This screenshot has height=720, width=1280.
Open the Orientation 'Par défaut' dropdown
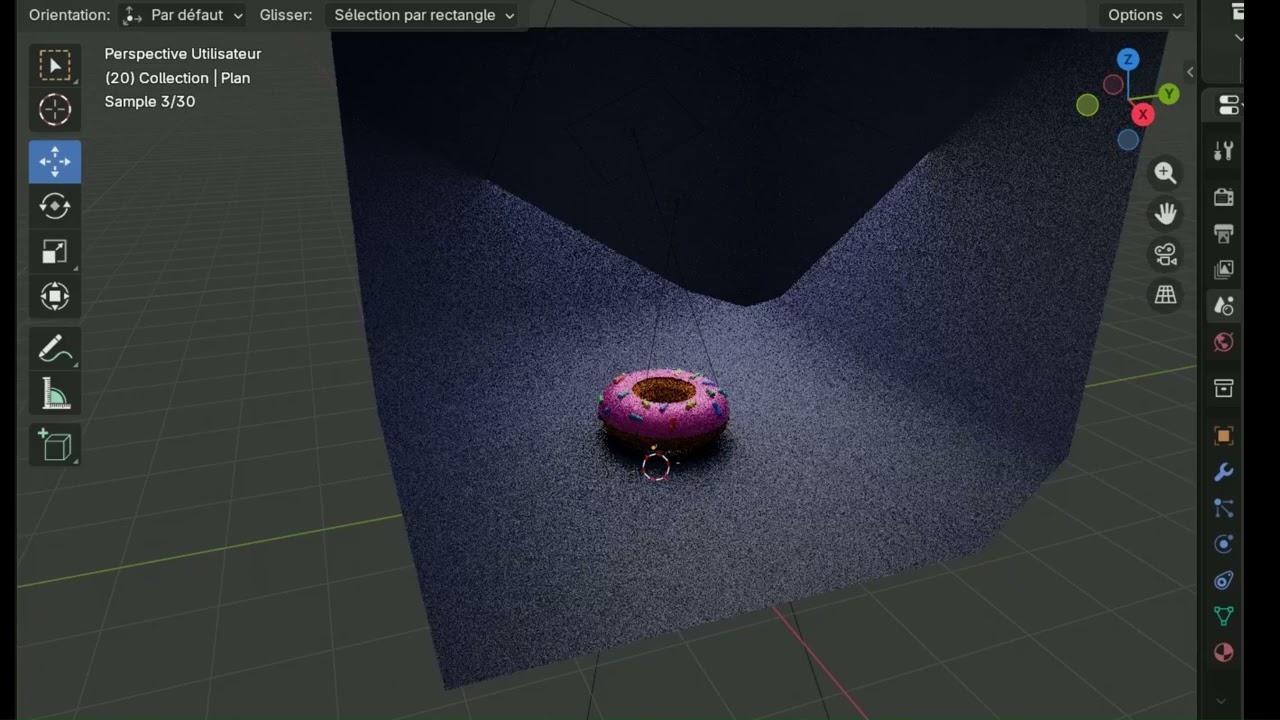click(x=182, y=15)
